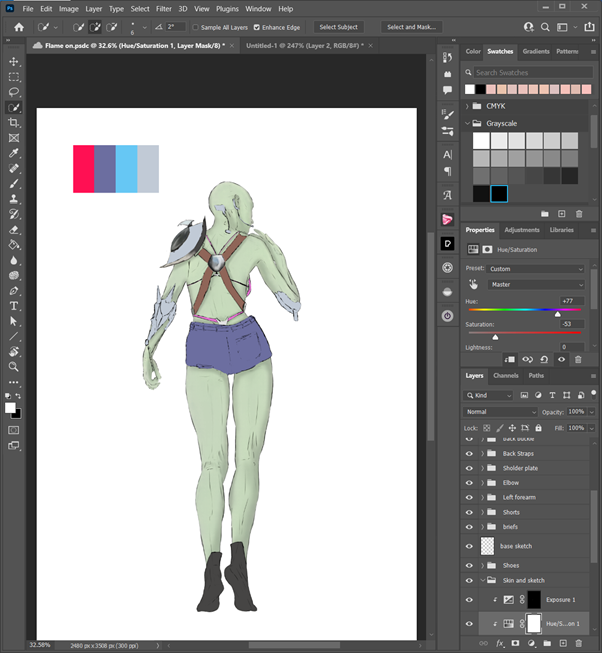This screenshot has height=653, width=602.
Task: Pick the Eyedropper tool
Action: (x=14, y=153)
